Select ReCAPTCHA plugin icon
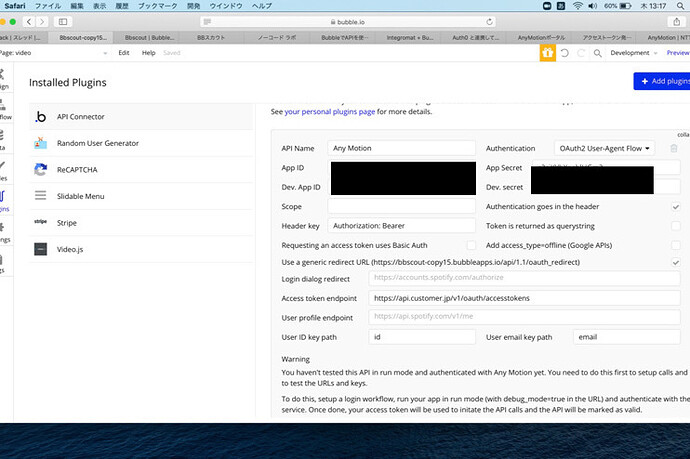The height and width of the screenshot is (459, 690). tap(40, 169)
